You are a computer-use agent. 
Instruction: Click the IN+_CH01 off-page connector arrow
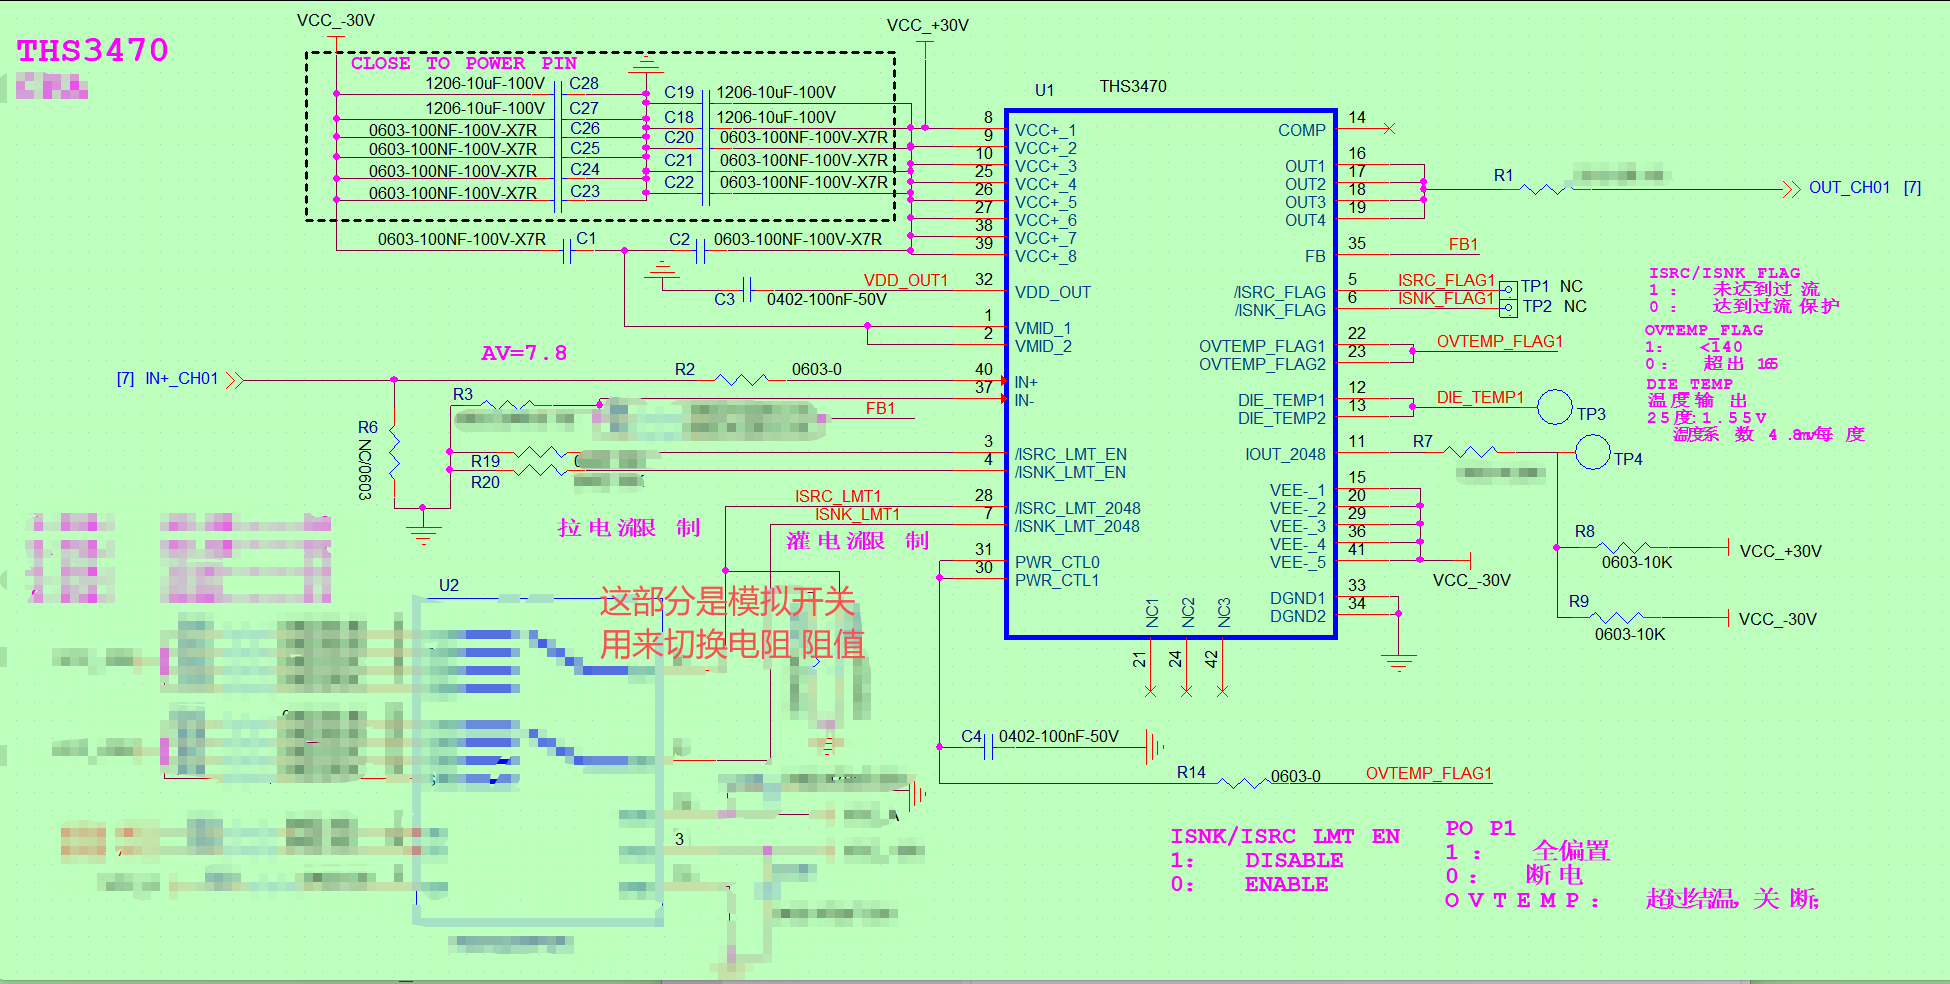click(x=235, y=380)
